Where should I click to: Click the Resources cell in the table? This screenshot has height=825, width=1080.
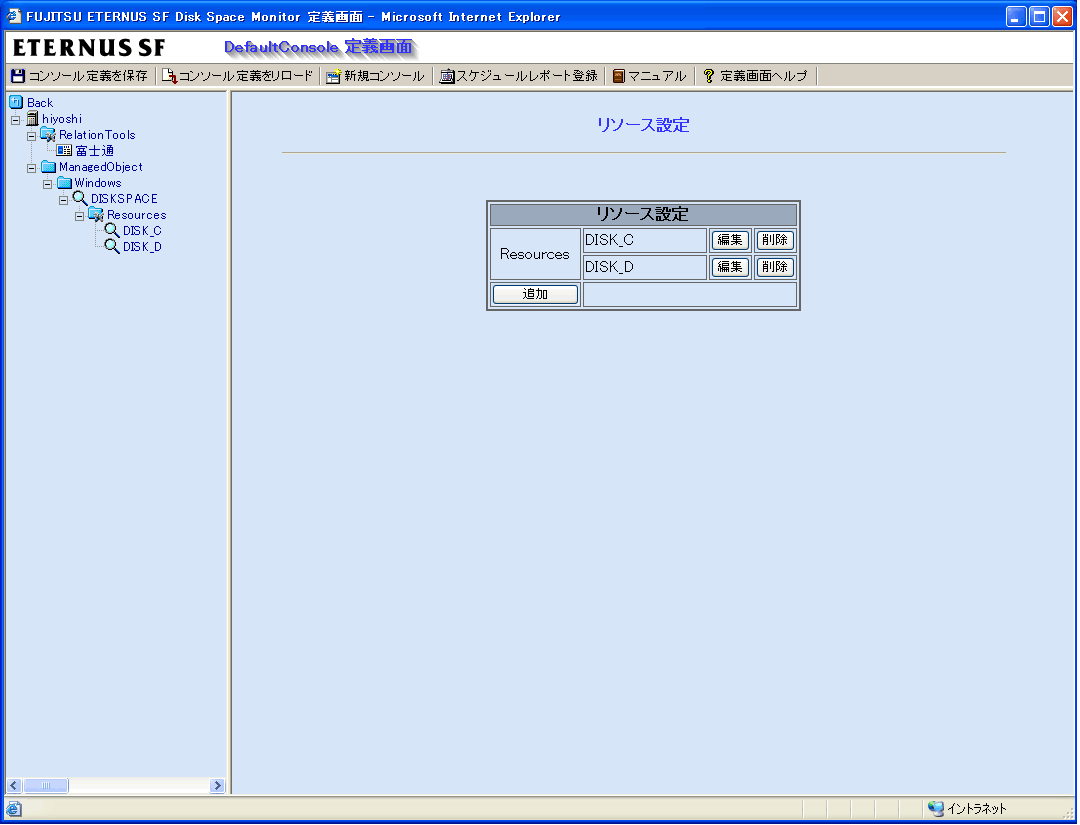click(535, 254)
